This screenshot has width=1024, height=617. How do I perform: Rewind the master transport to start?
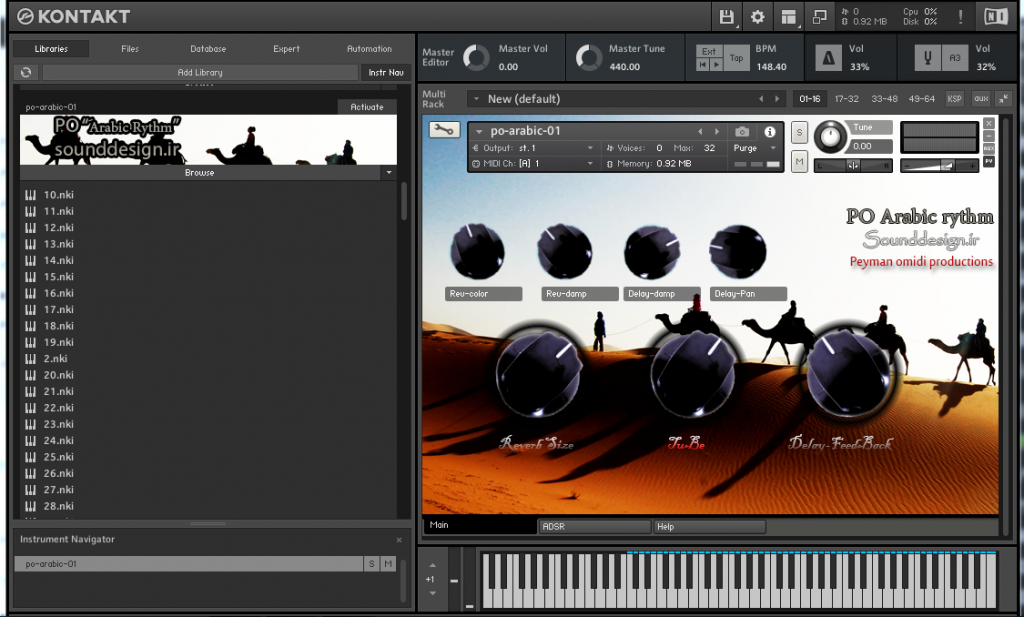click(x=703, y=65)
